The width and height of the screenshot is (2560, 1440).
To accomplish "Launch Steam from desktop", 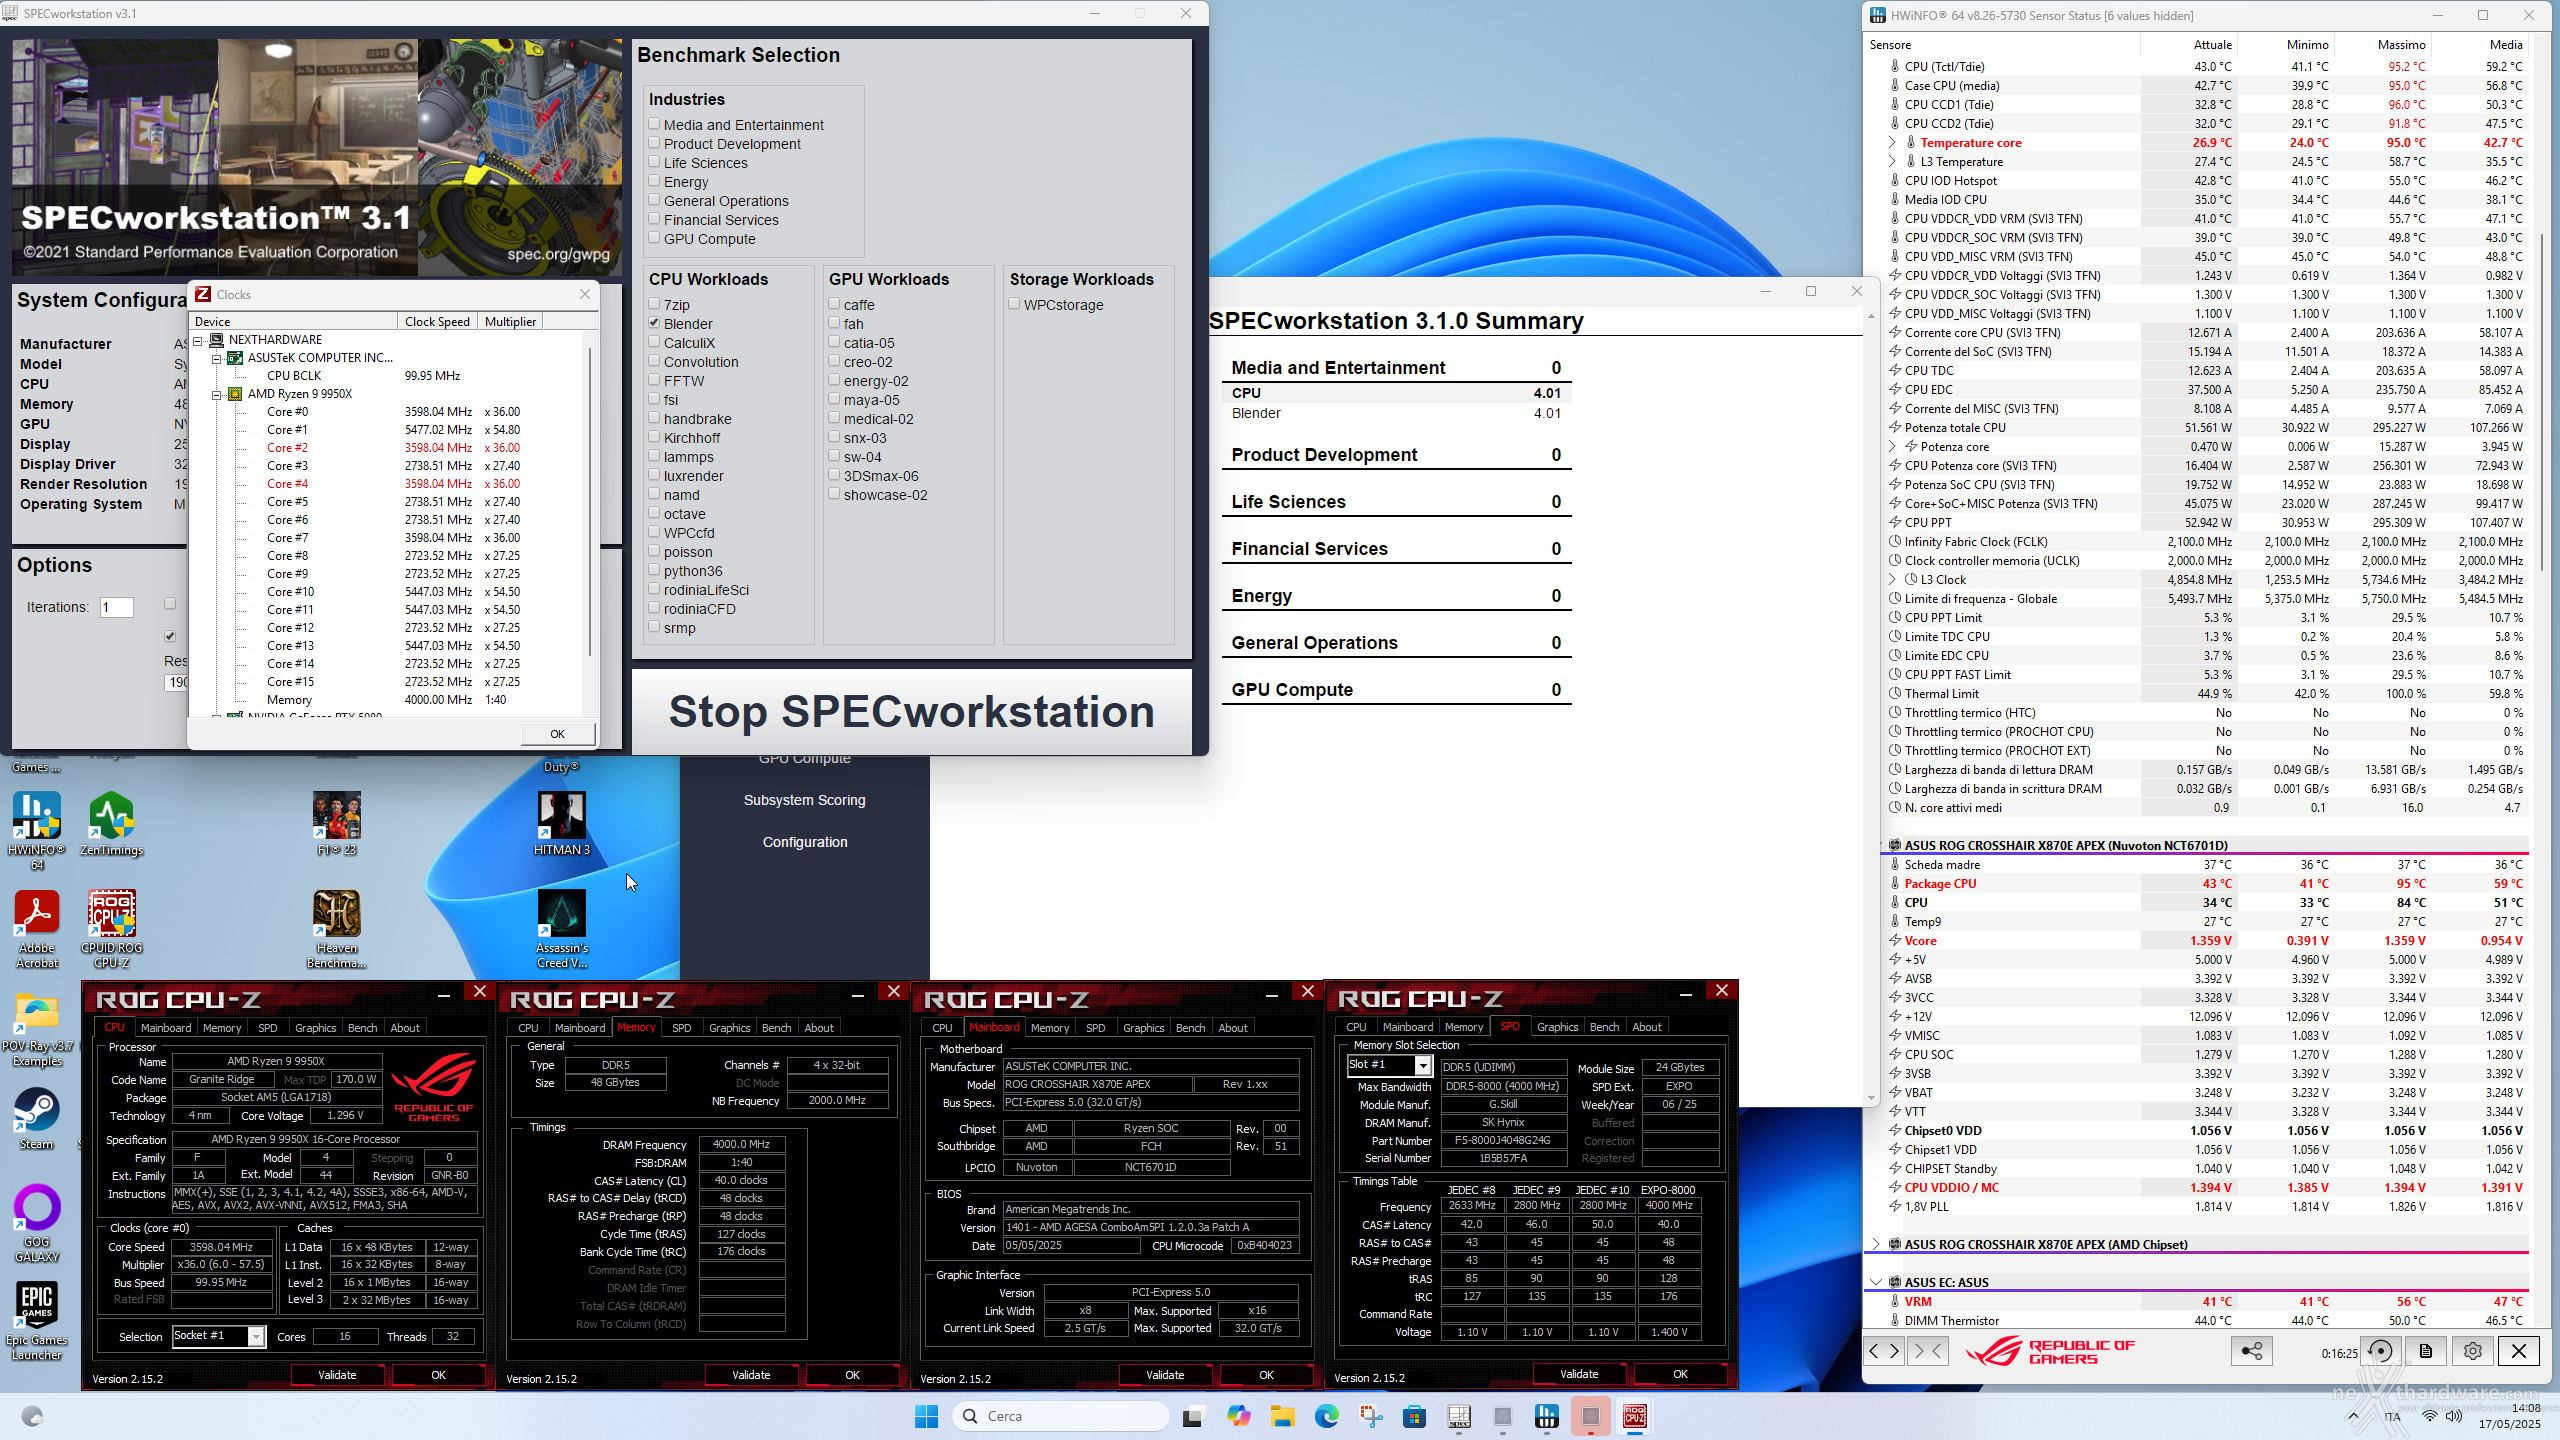I will click(37, 1118).
